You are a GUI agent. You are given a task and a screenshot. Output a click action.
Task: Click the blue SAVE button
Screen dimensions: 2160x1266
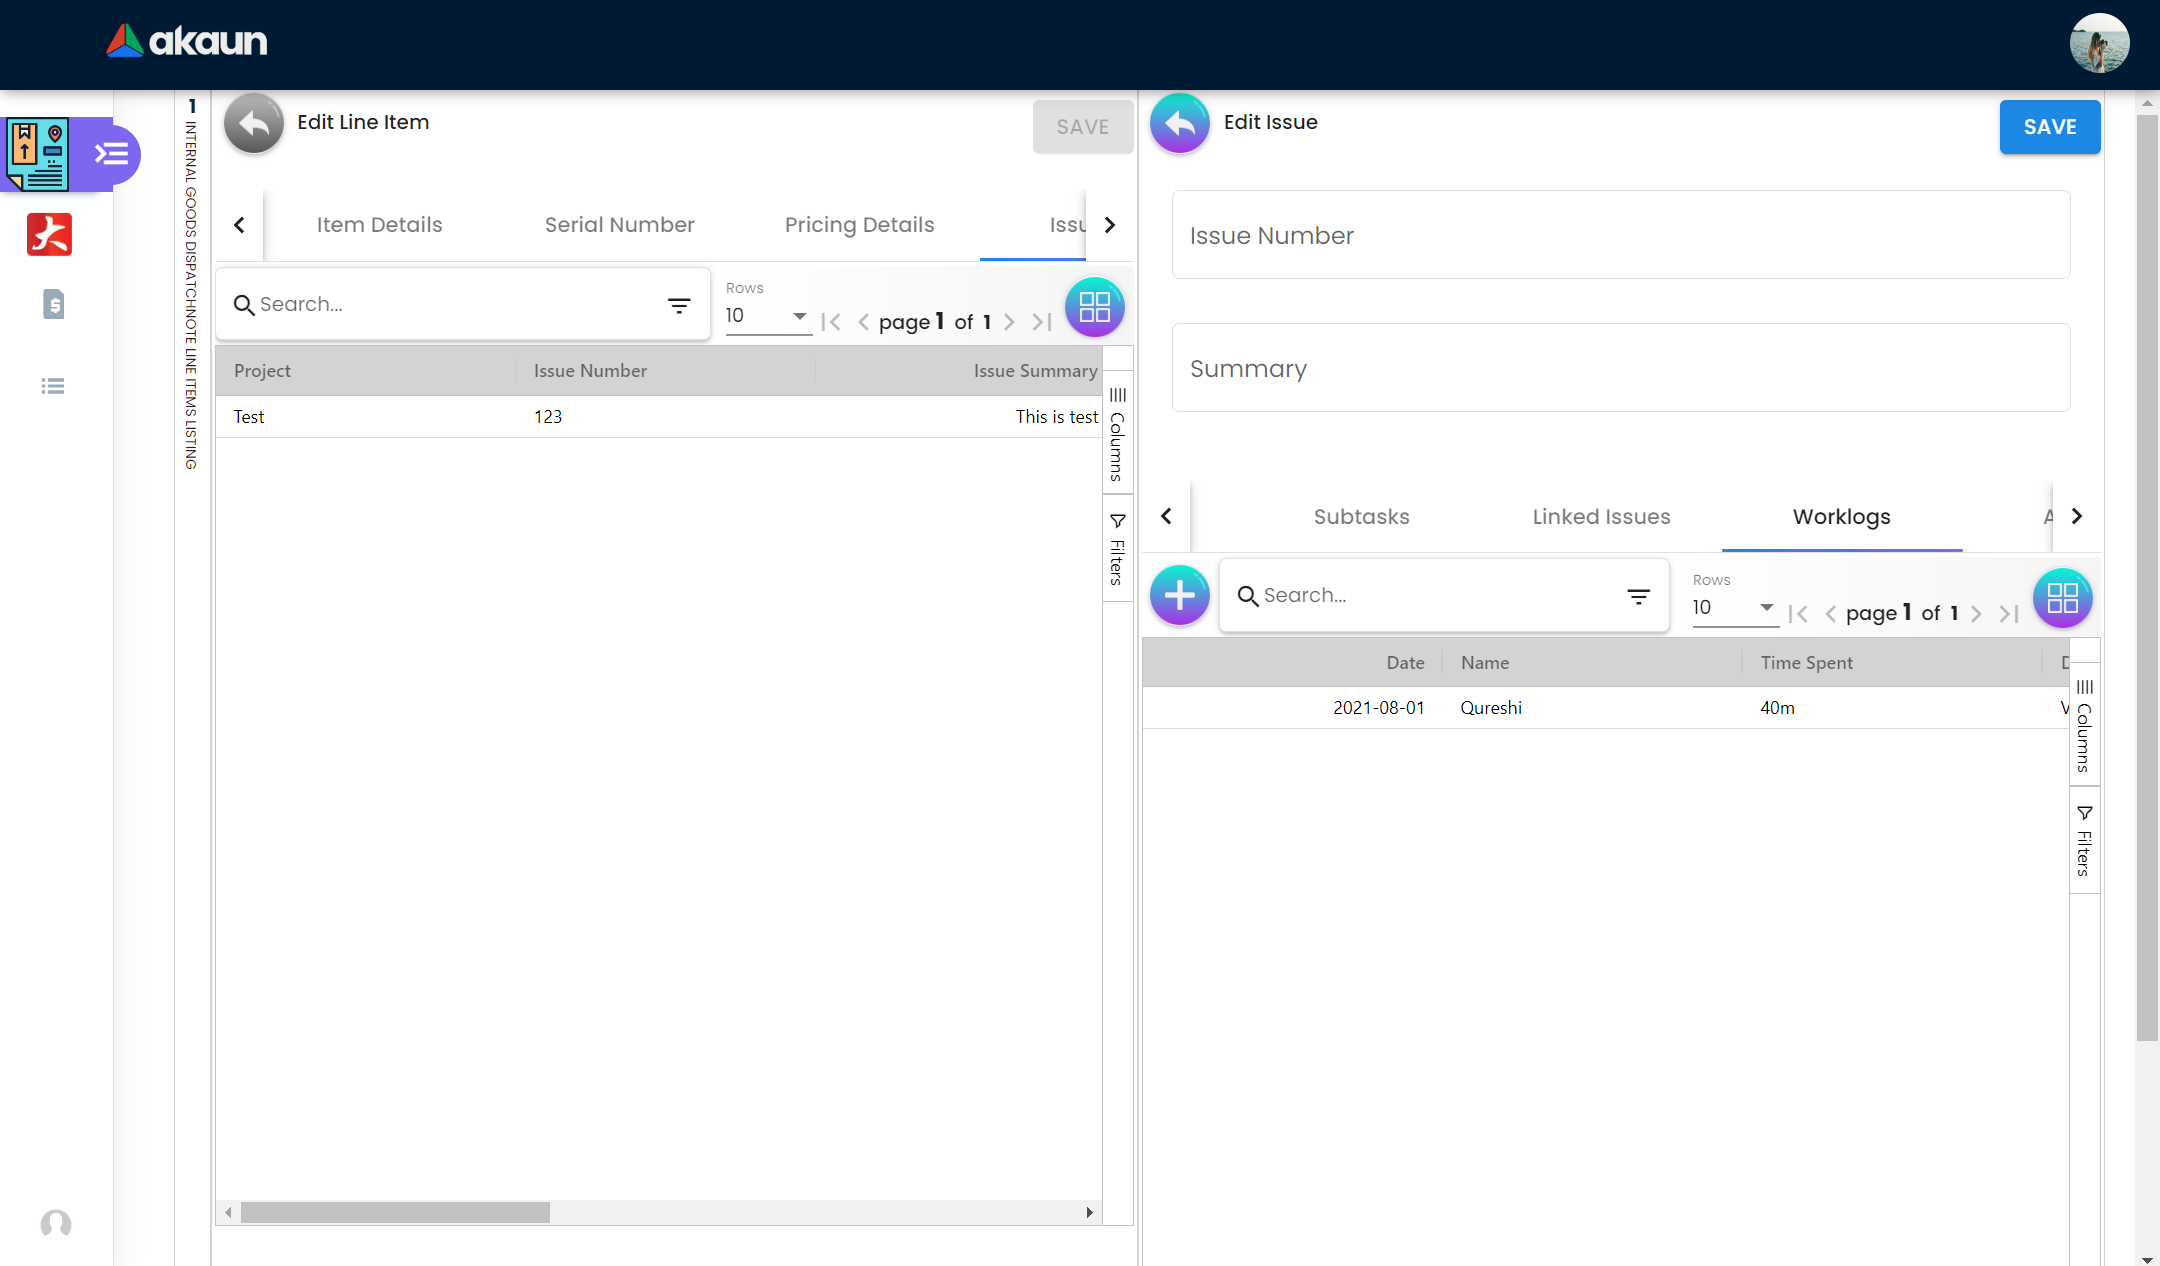point(2049,127)
